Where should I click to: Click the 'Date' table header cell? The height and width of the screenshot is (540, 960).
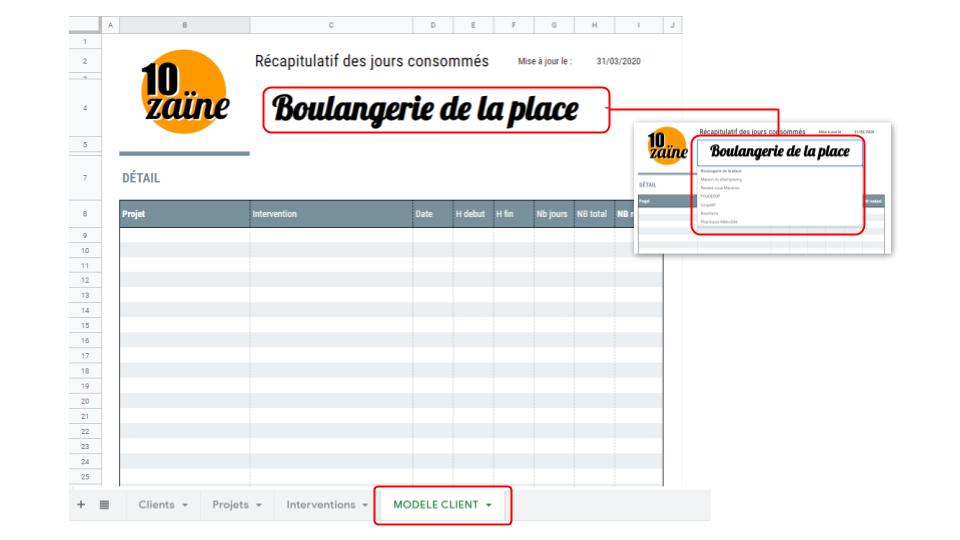point(433,214)
